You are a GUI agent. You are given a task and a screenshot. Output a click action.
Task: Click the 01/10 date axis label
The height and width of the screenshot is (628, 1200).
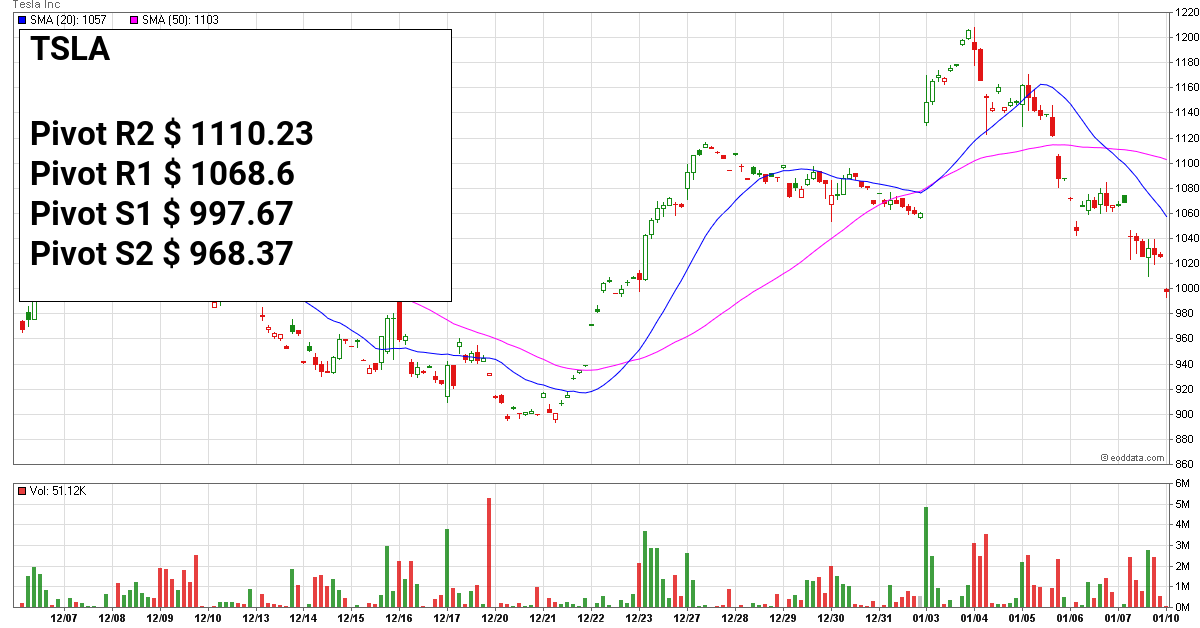point(1167,619)
